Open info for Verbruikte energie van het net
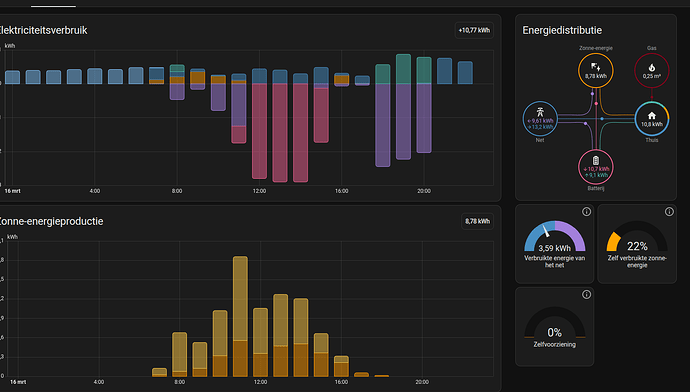Viewport: 690px width, 392px height. coord(586,212)
